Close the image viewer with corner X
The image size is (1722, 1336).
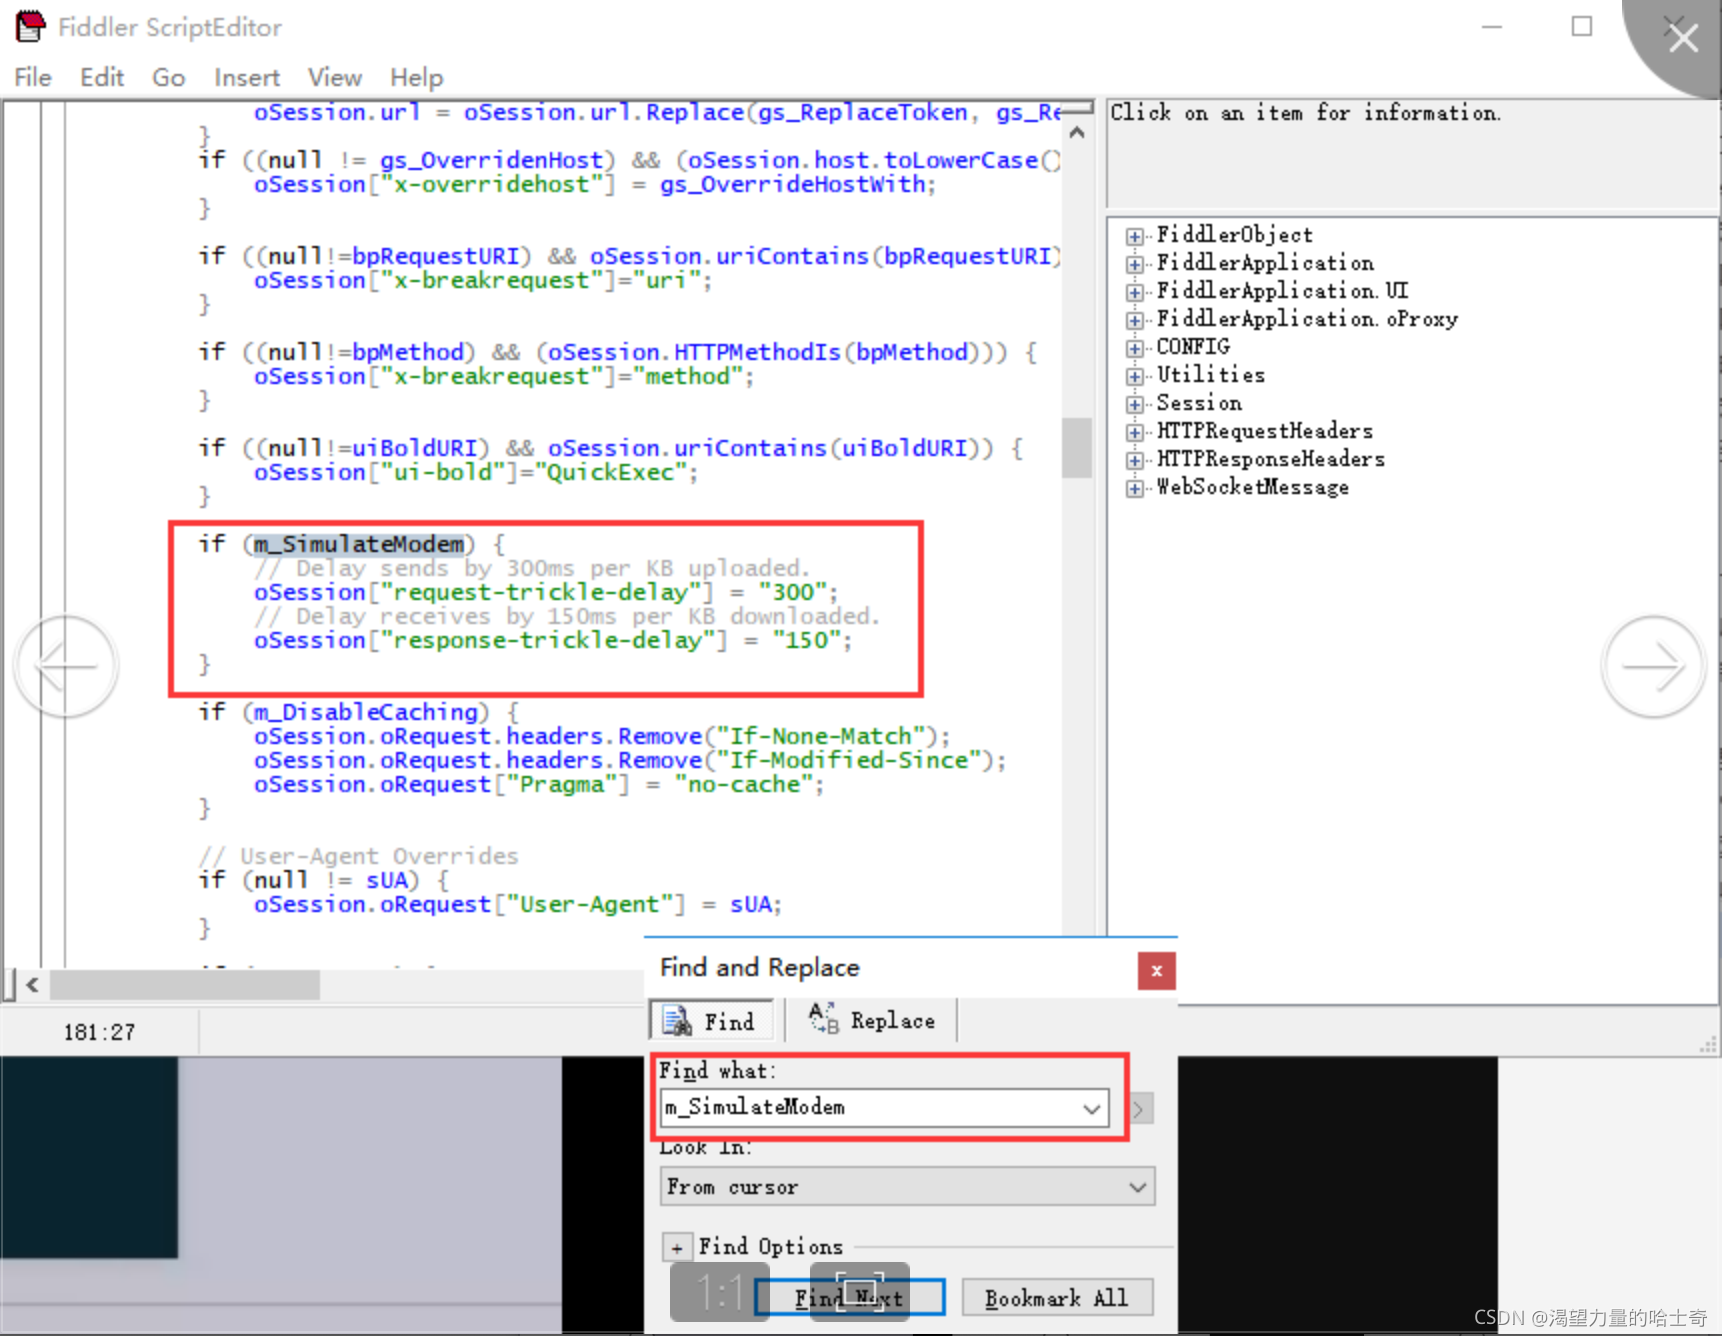[1683, 37]
